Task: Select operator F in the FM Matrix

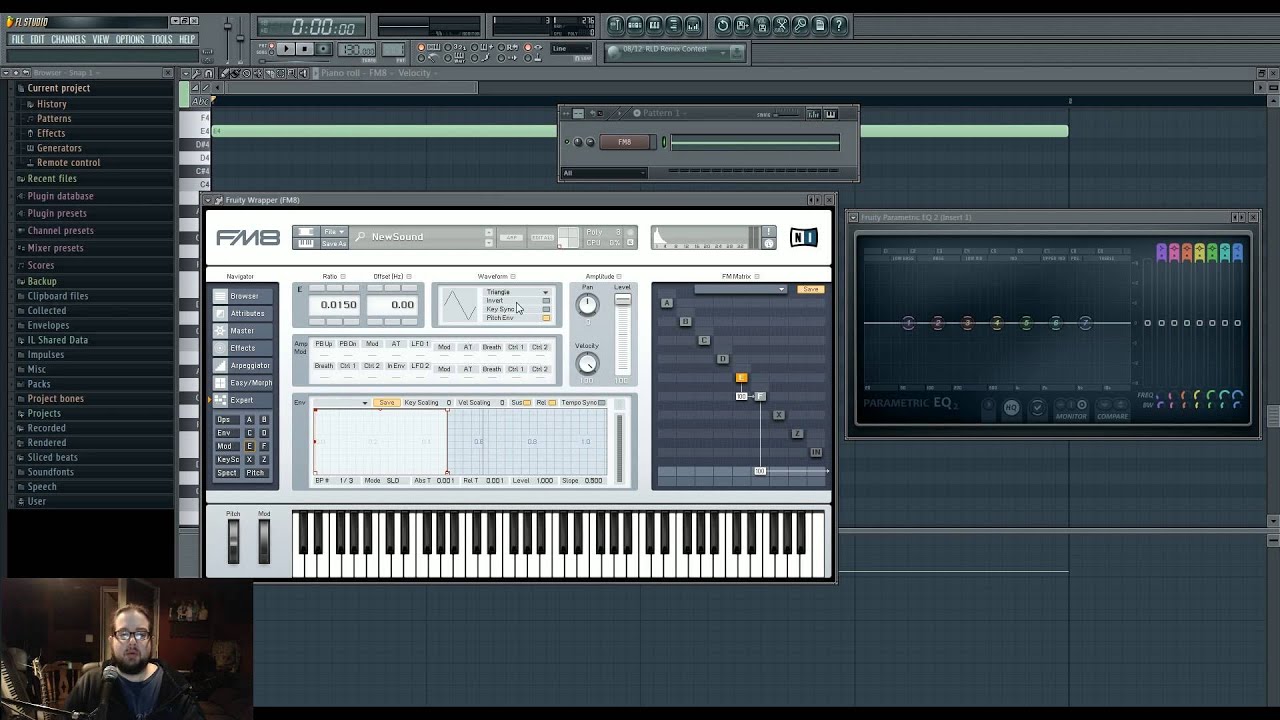Action: (760, 396)
